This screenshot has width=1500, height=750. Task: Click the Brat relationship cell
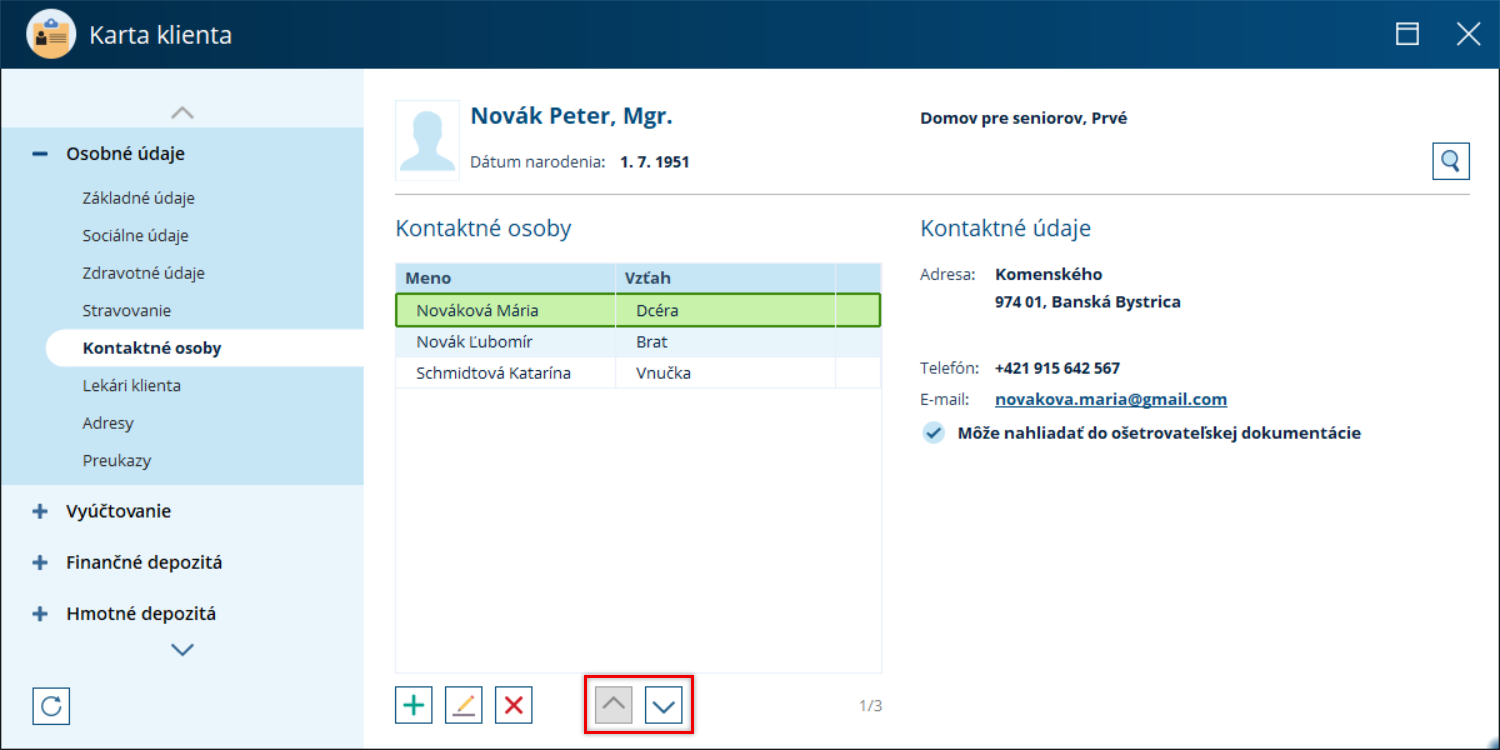point(725,342)
